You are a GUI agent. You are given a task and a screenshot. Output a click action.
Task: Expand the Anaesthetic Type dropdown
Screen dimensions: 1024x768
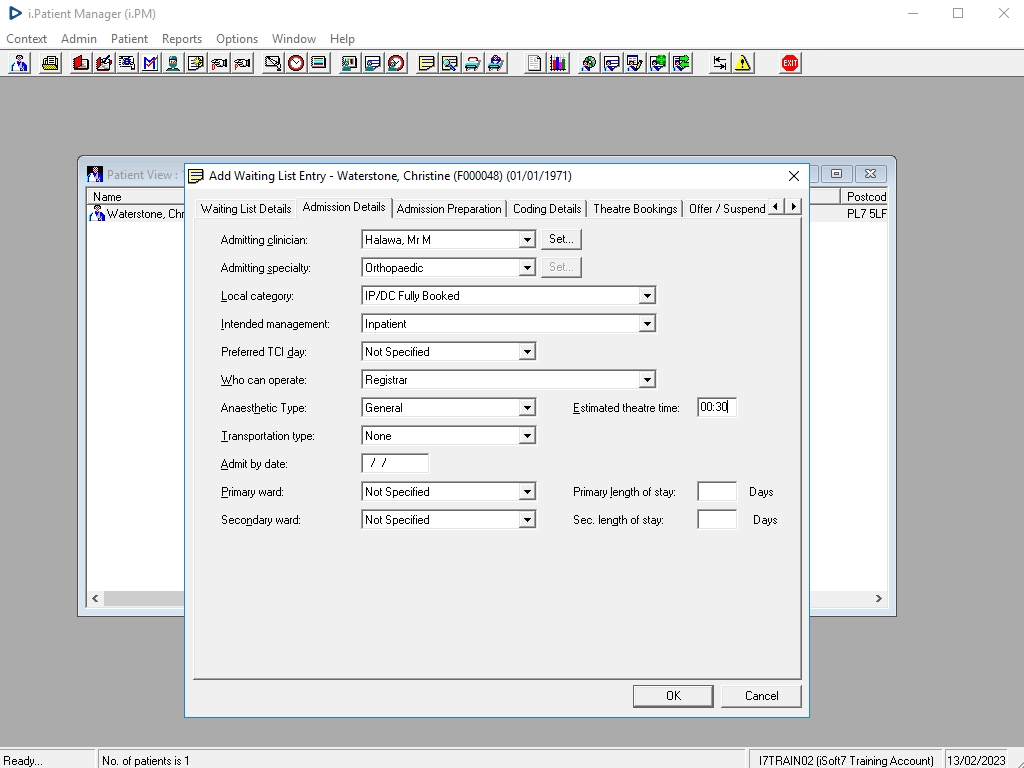527,408
